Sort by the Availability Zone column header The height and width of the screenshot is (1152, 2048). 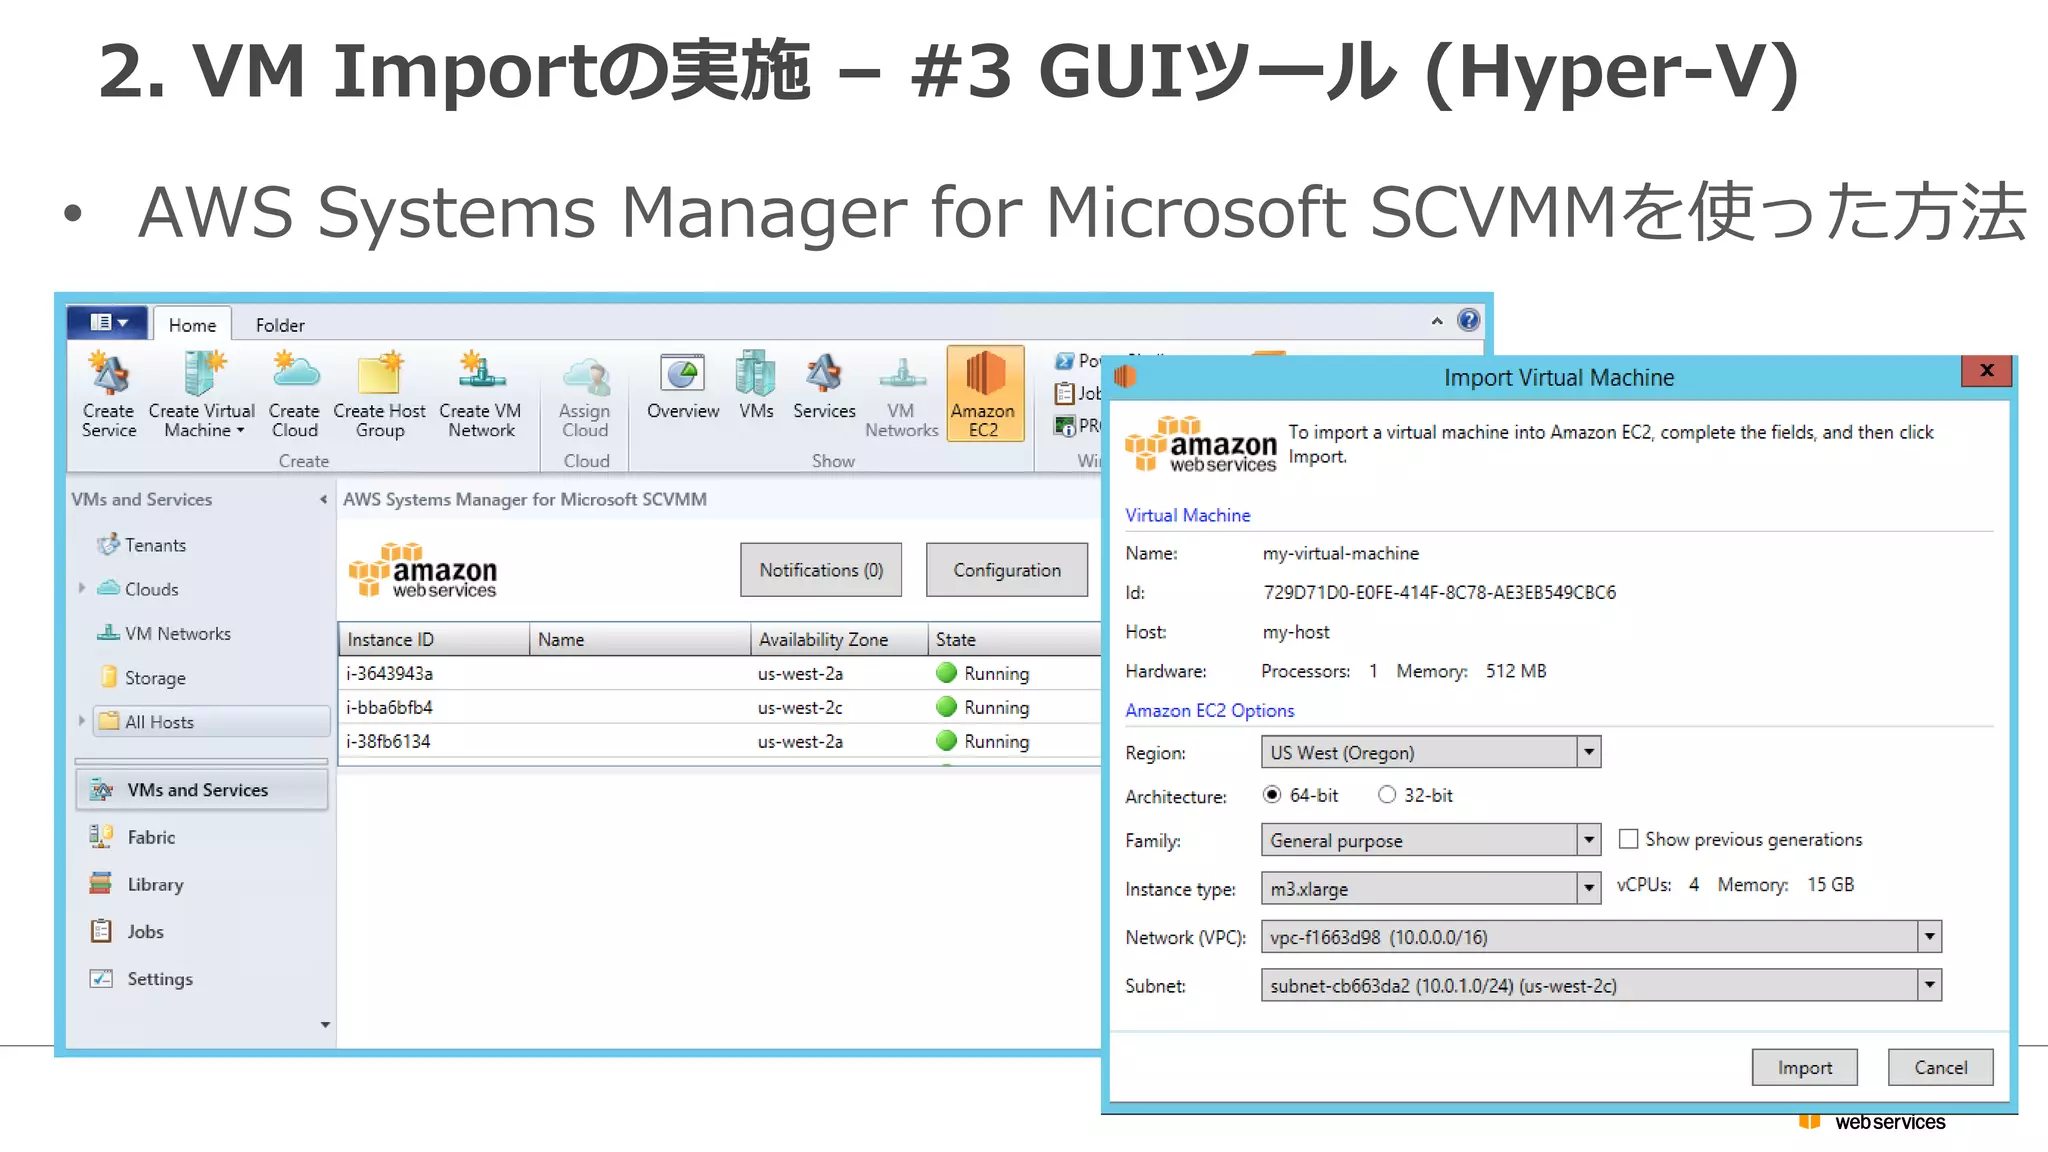pos(839,639)
